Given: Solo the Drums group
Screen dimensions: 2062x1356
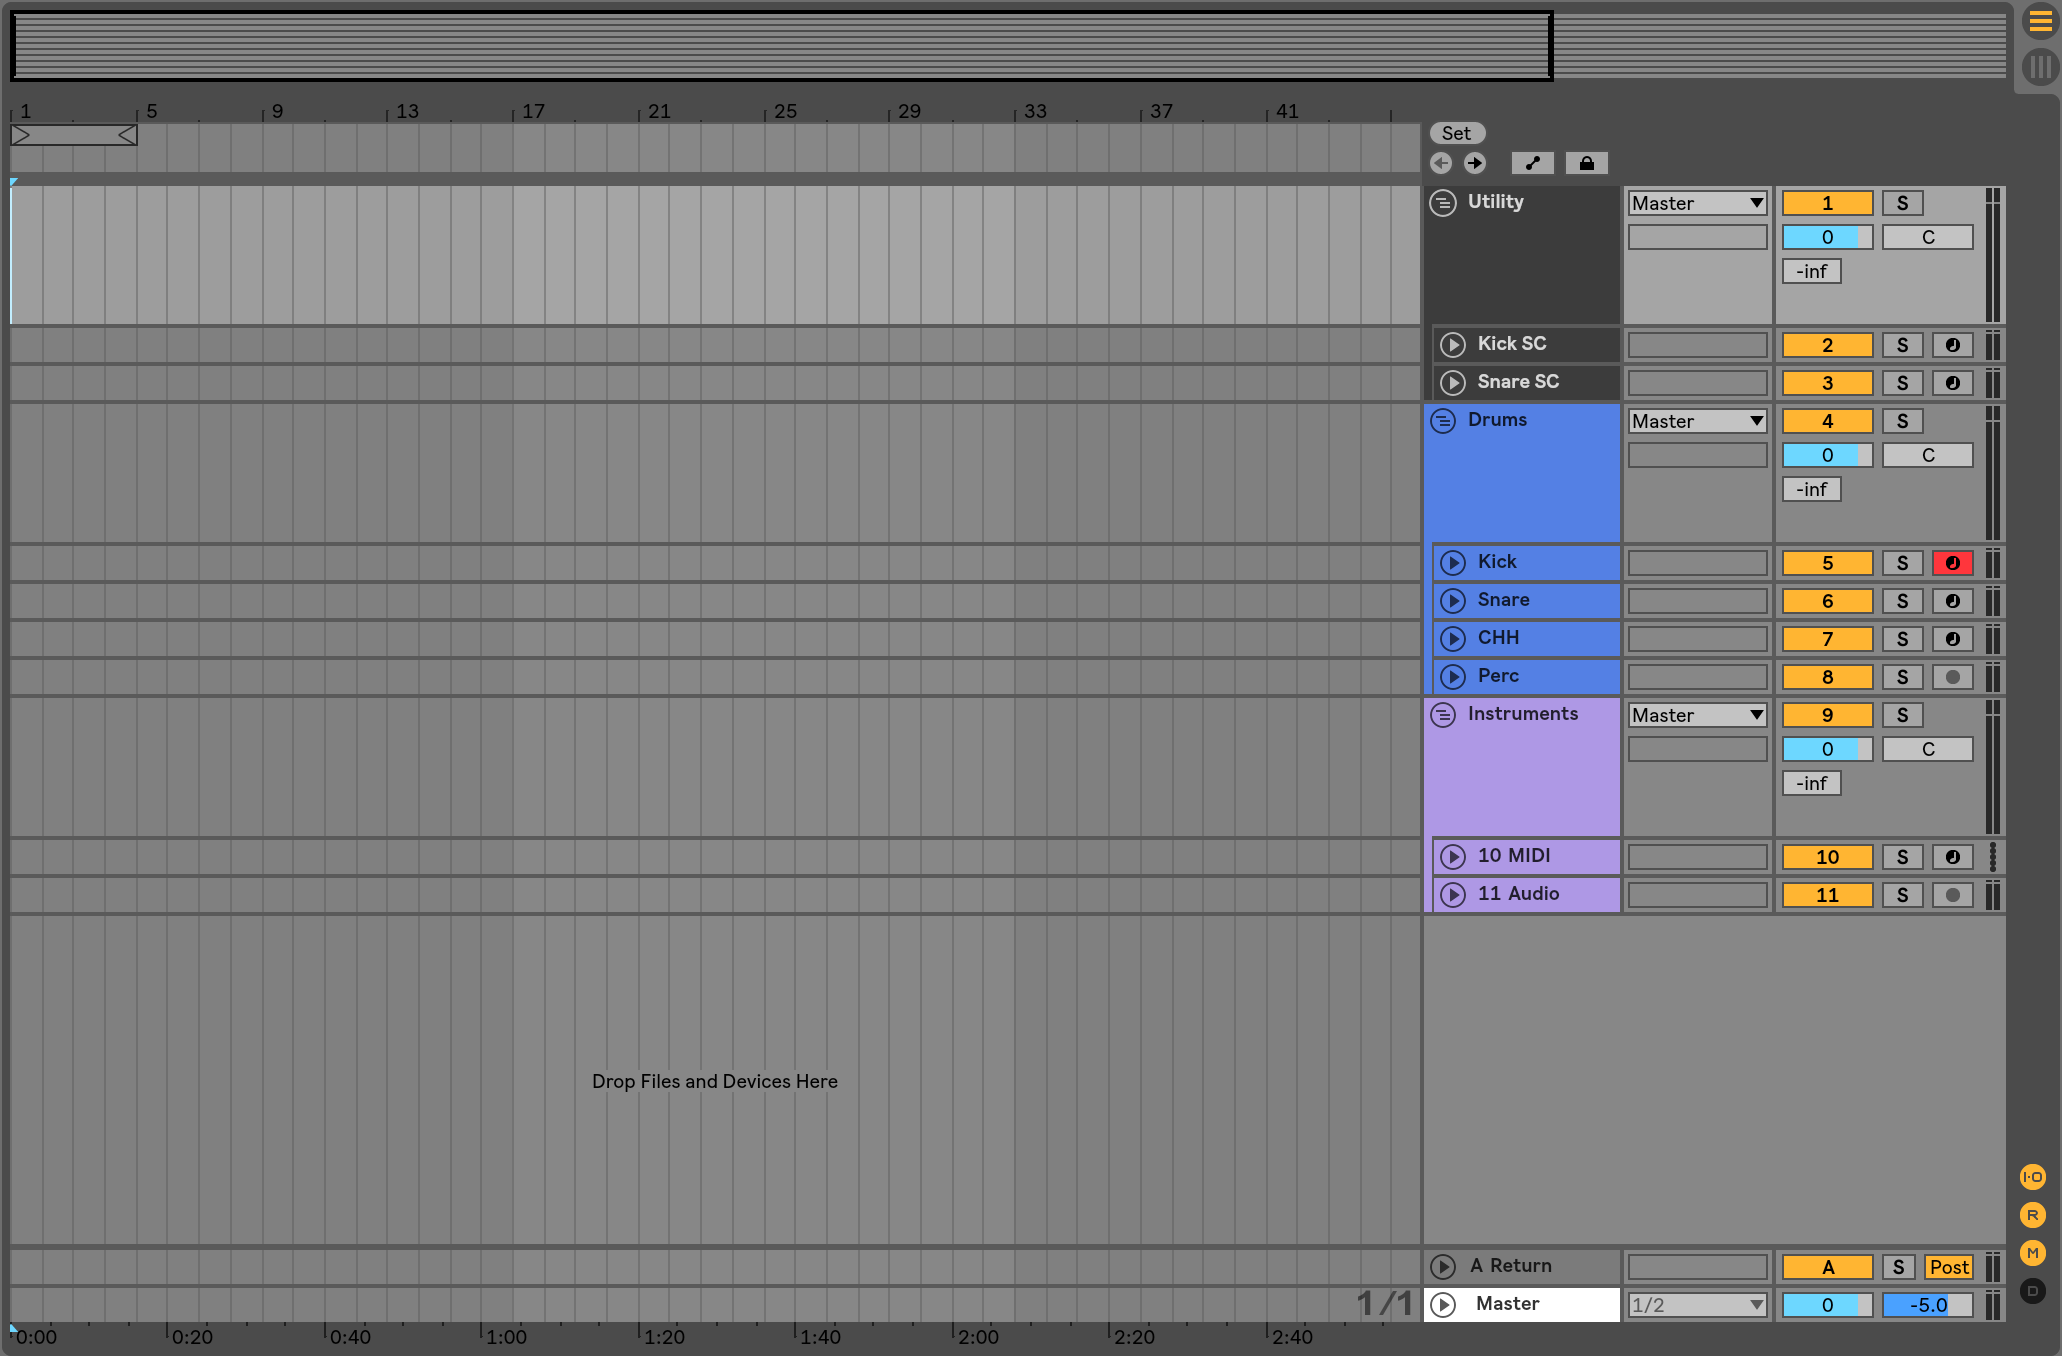Looking at the screenshot, I should tap(1903, 421).
